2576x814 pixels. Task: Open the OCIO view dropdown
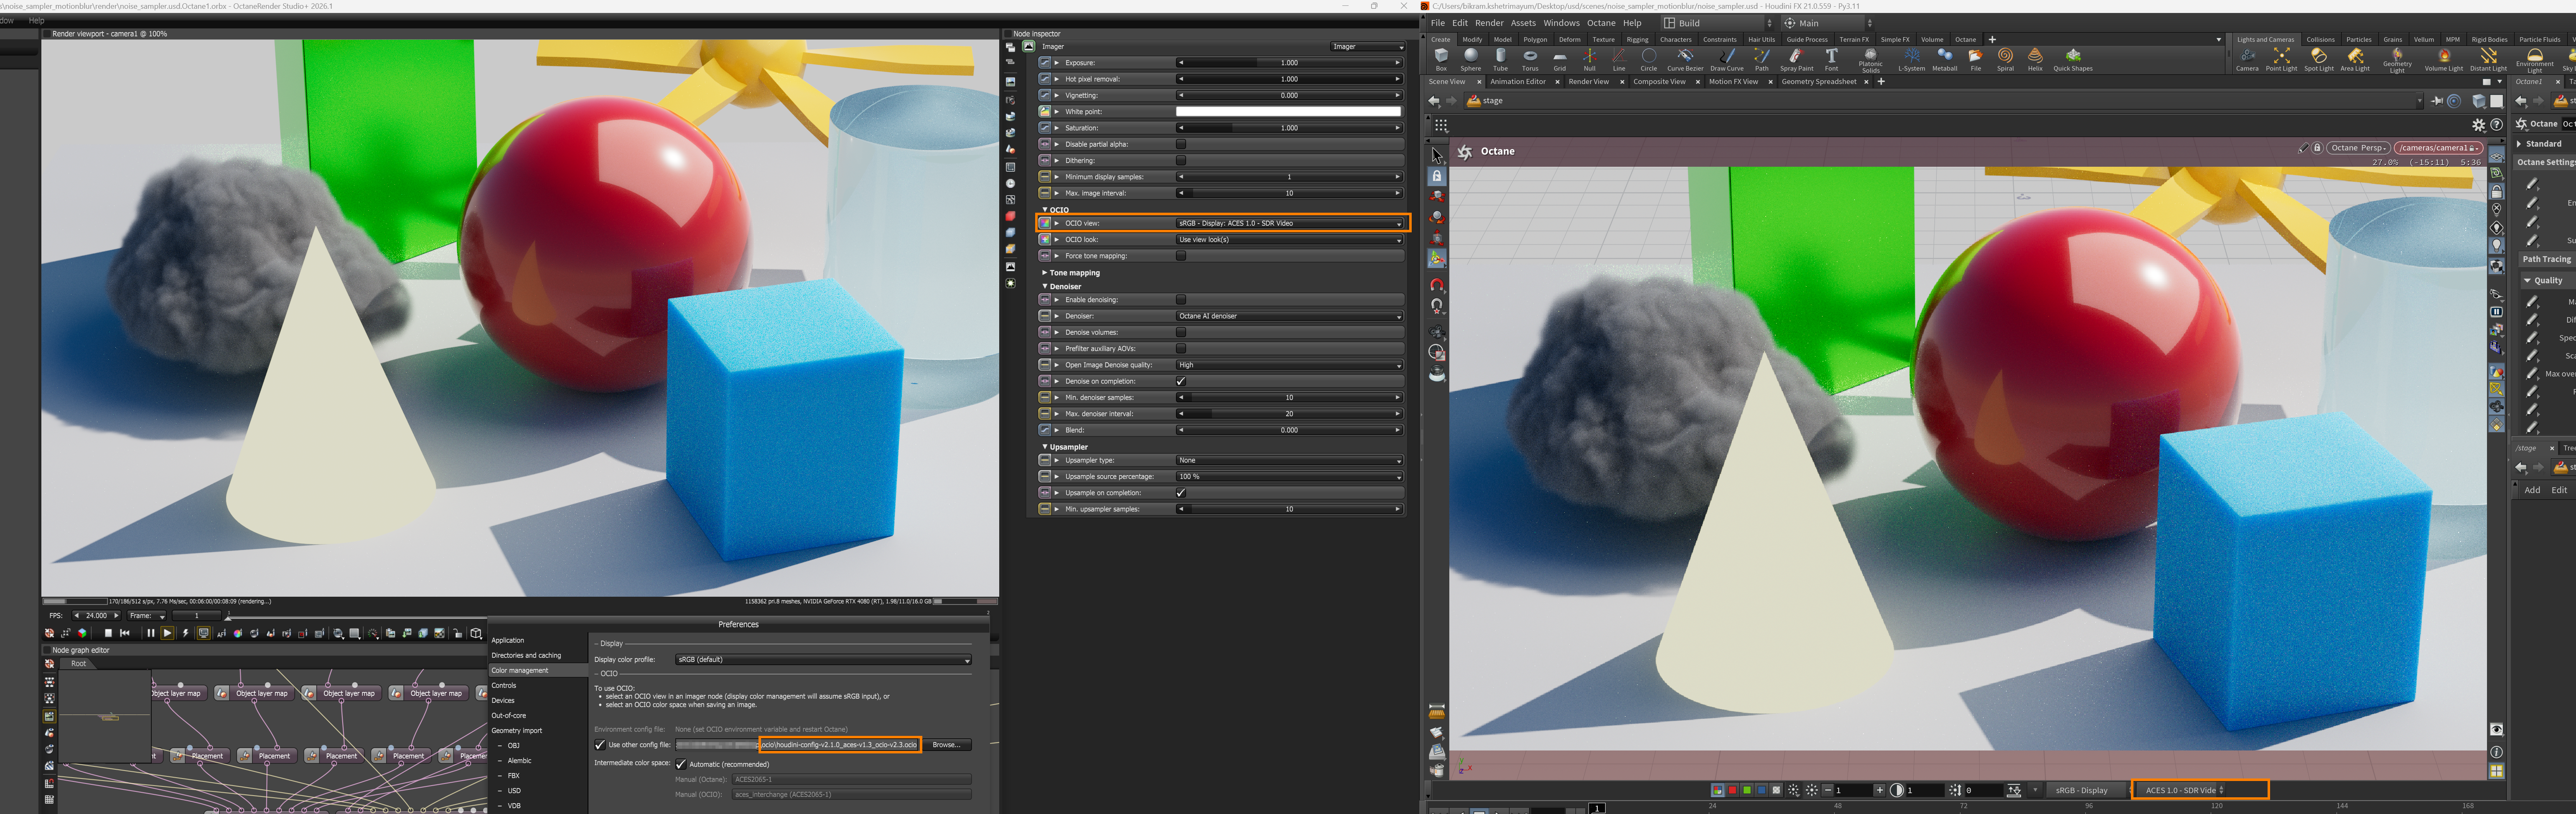coord(1289,223)
